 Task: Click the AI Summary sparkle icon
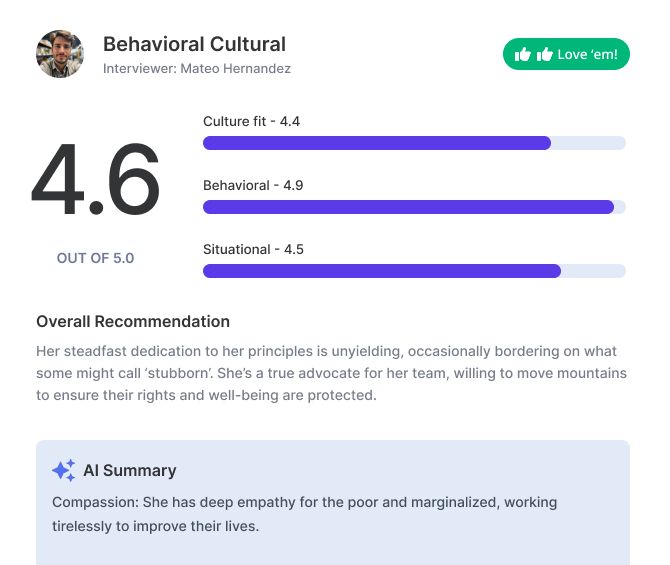point(63,470)
